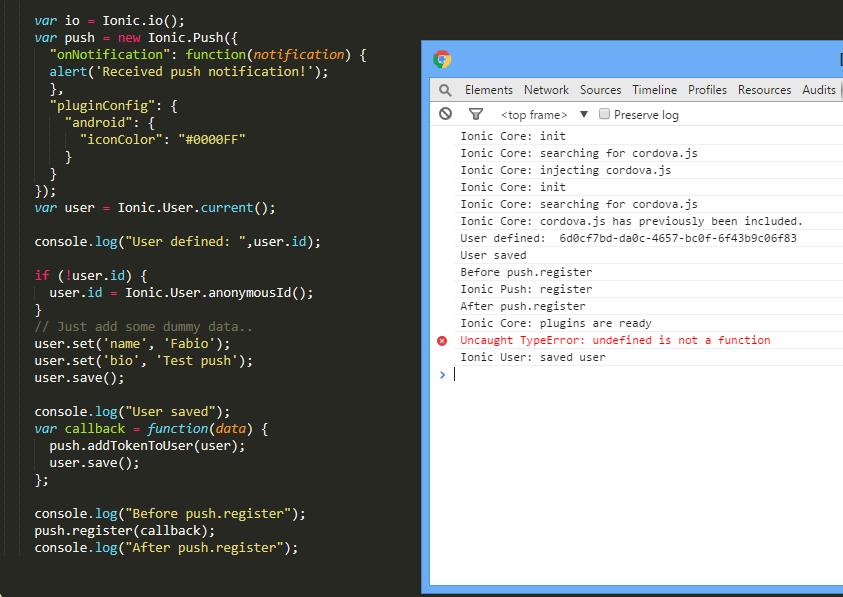Click the 'After push.register' console log line

523,306
